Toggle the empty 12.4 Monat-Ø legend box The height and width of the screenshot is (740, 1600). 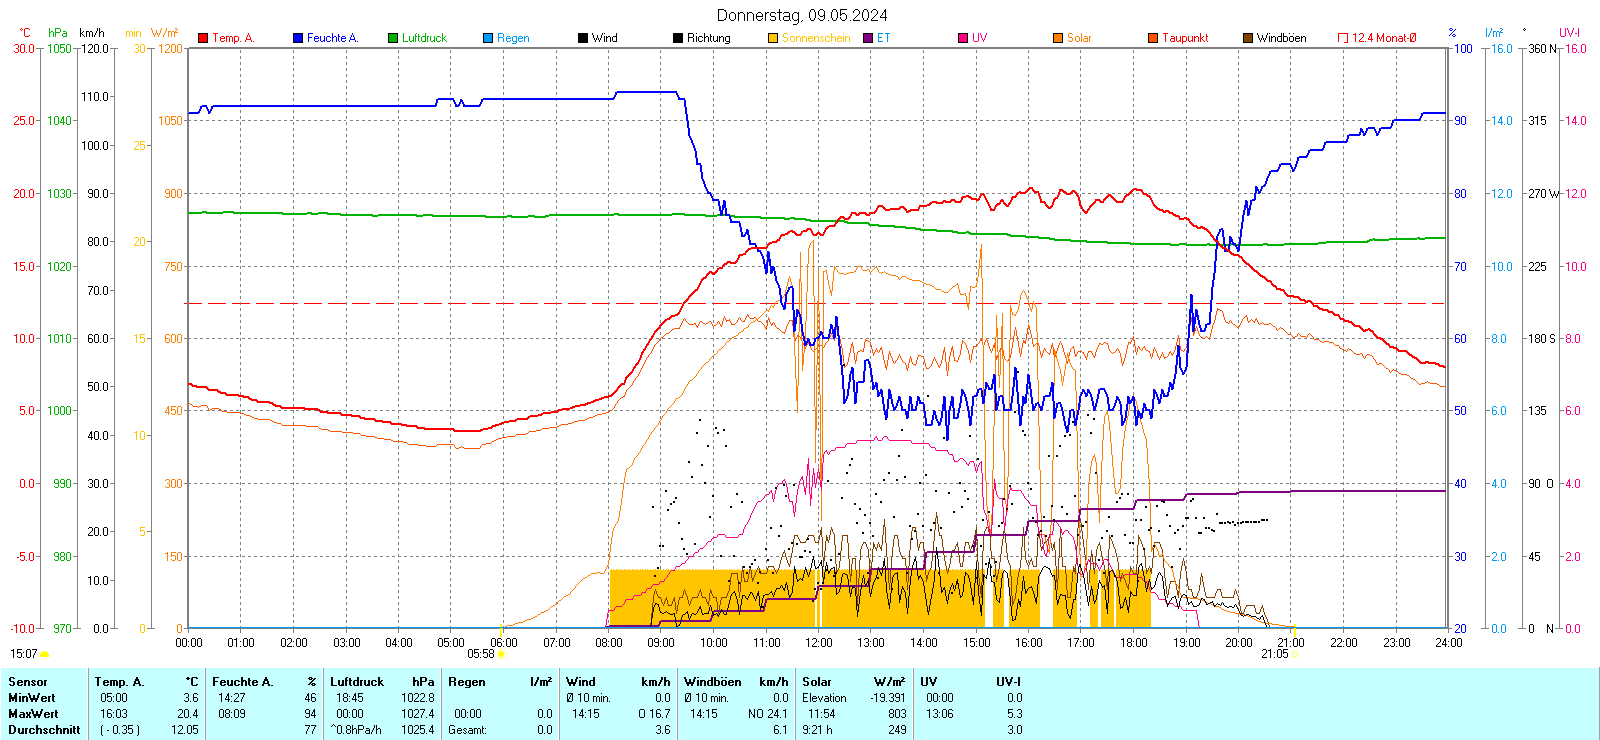pos(1343,38)
